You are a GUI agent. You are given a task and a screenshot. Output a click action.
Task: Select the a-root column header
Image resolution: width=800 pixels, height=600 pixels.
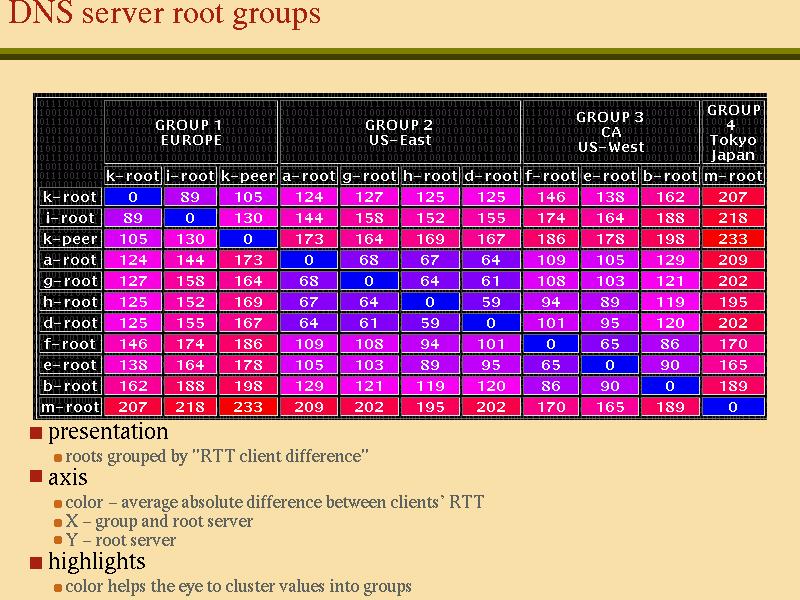(309, 176)
